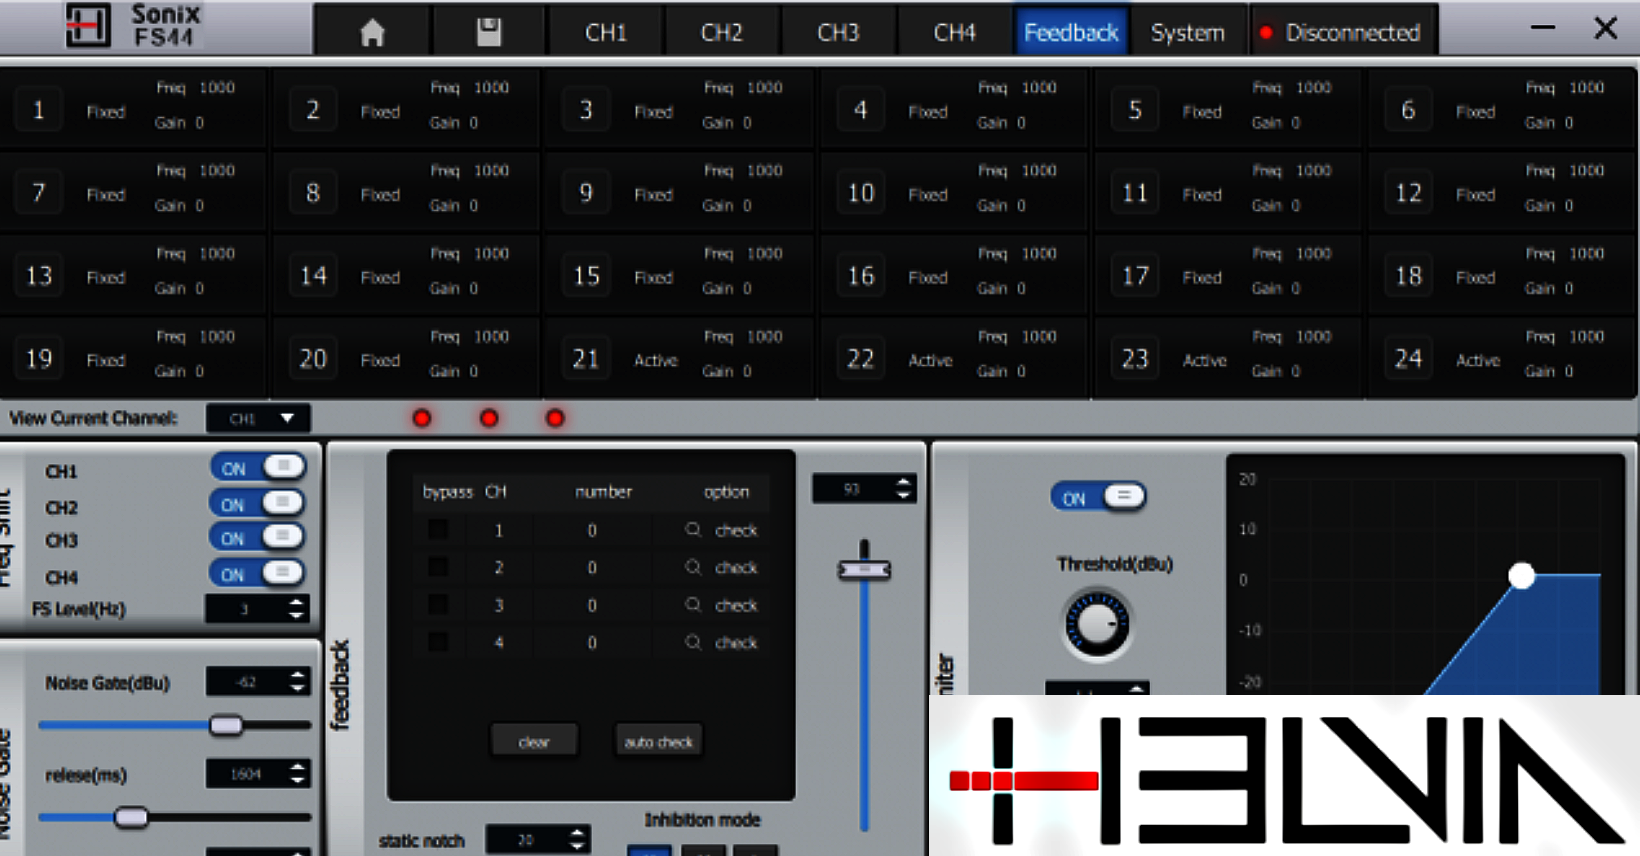The image size is (1640, 856).
Task: Click magnifier check icon for channel 1
Action: (x=693, y=530)
